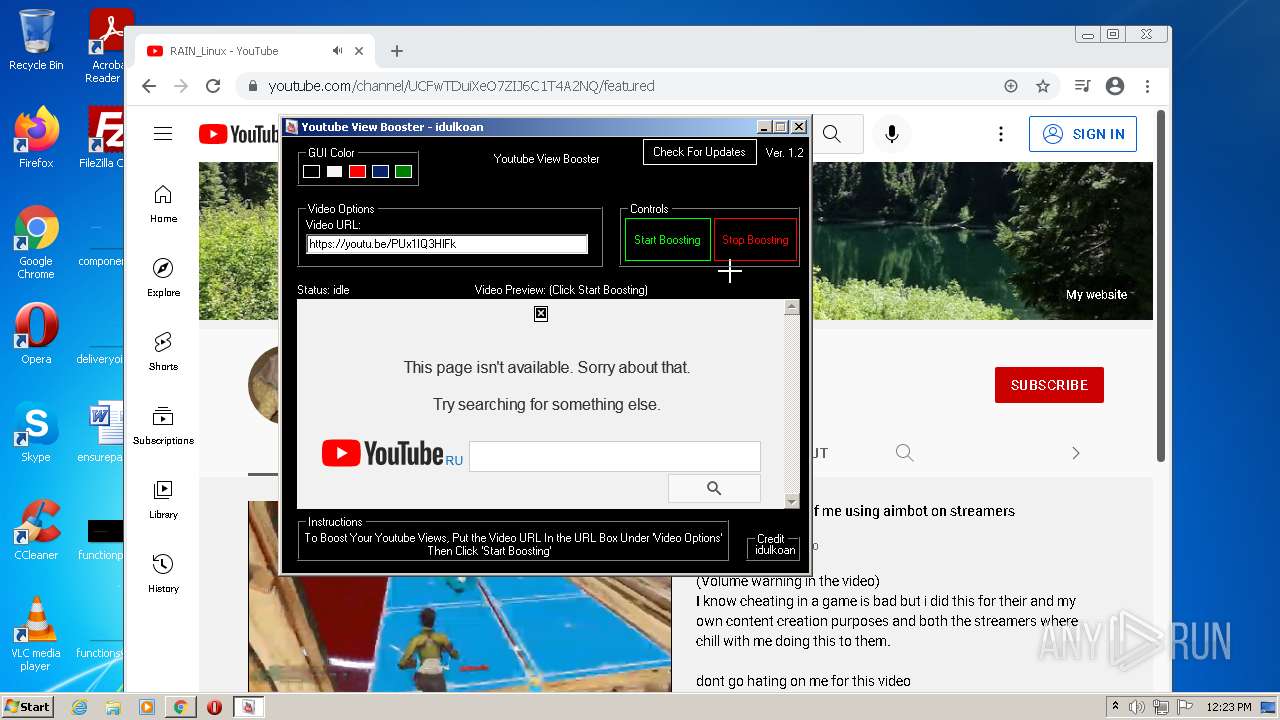1280x720 pixels.
Task: Click the magnifier search button in preview
Action: pos(714,488)
